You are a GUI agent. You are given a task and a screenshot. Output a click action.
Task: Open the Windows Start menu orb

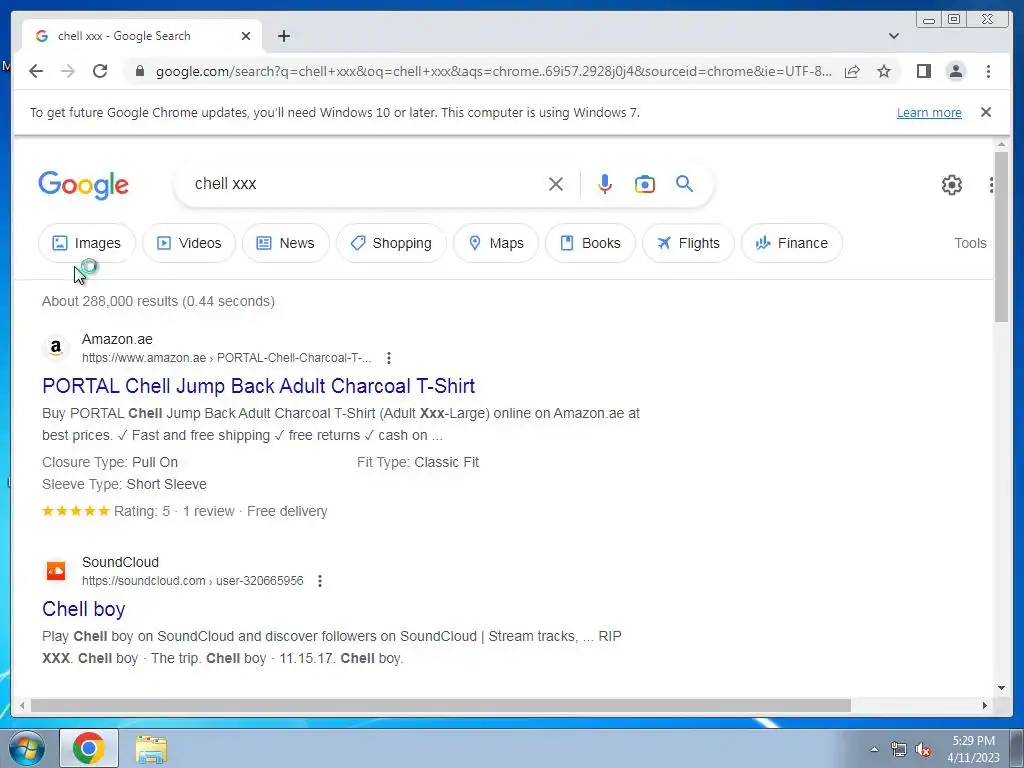tap(26, 748)
